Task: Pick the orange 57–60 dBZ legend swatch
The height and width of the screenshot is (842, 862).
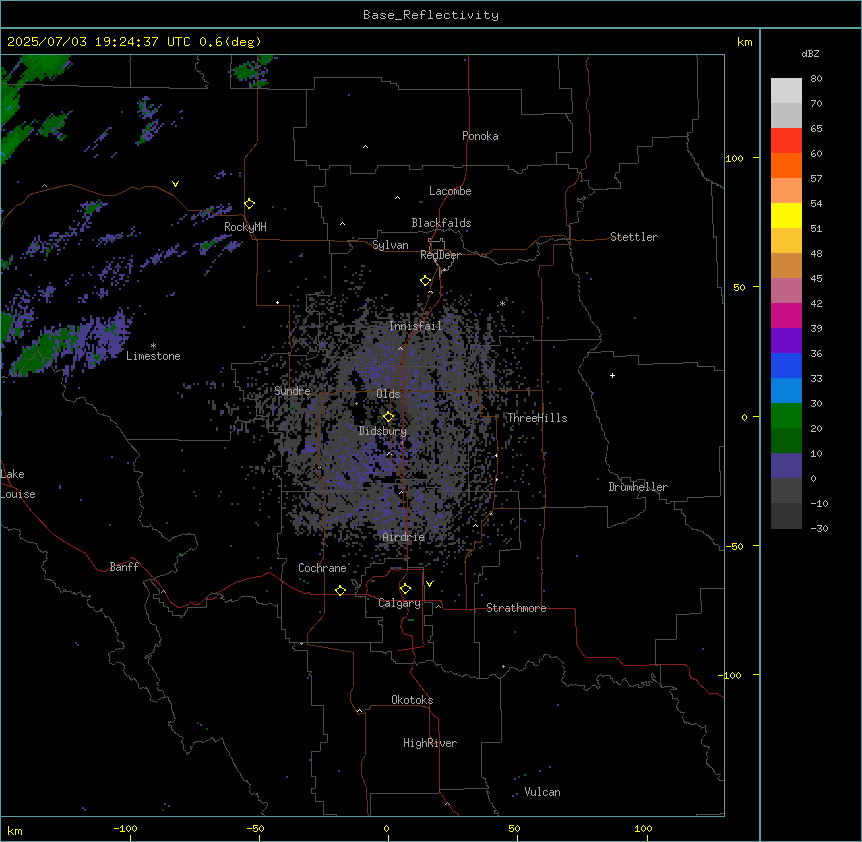Action: pyautogui.click(x=786, y=165)
